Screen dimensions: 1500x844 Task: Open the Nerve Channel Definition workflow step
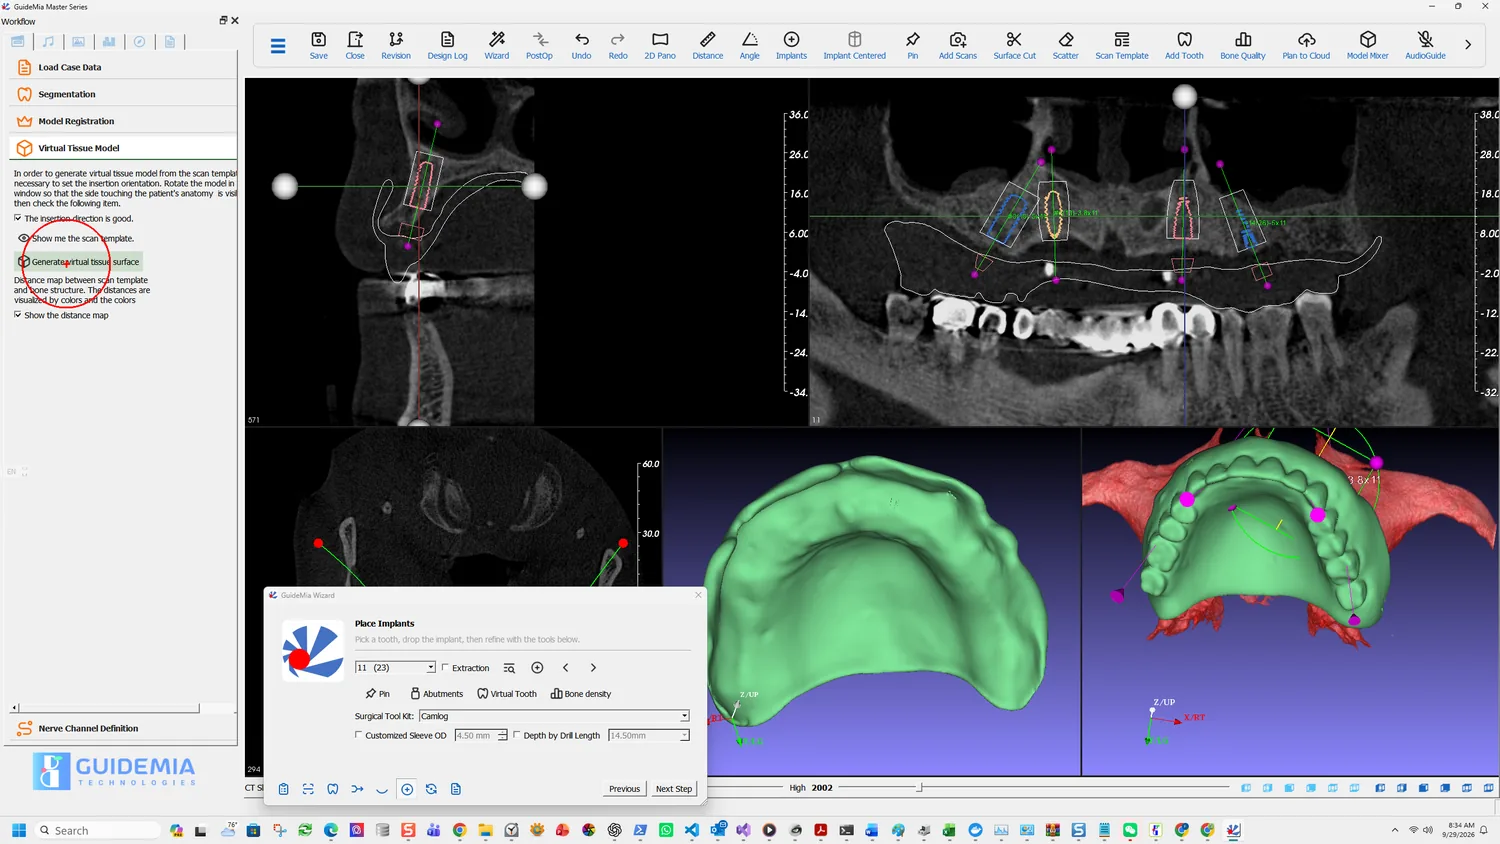[122, 728]
